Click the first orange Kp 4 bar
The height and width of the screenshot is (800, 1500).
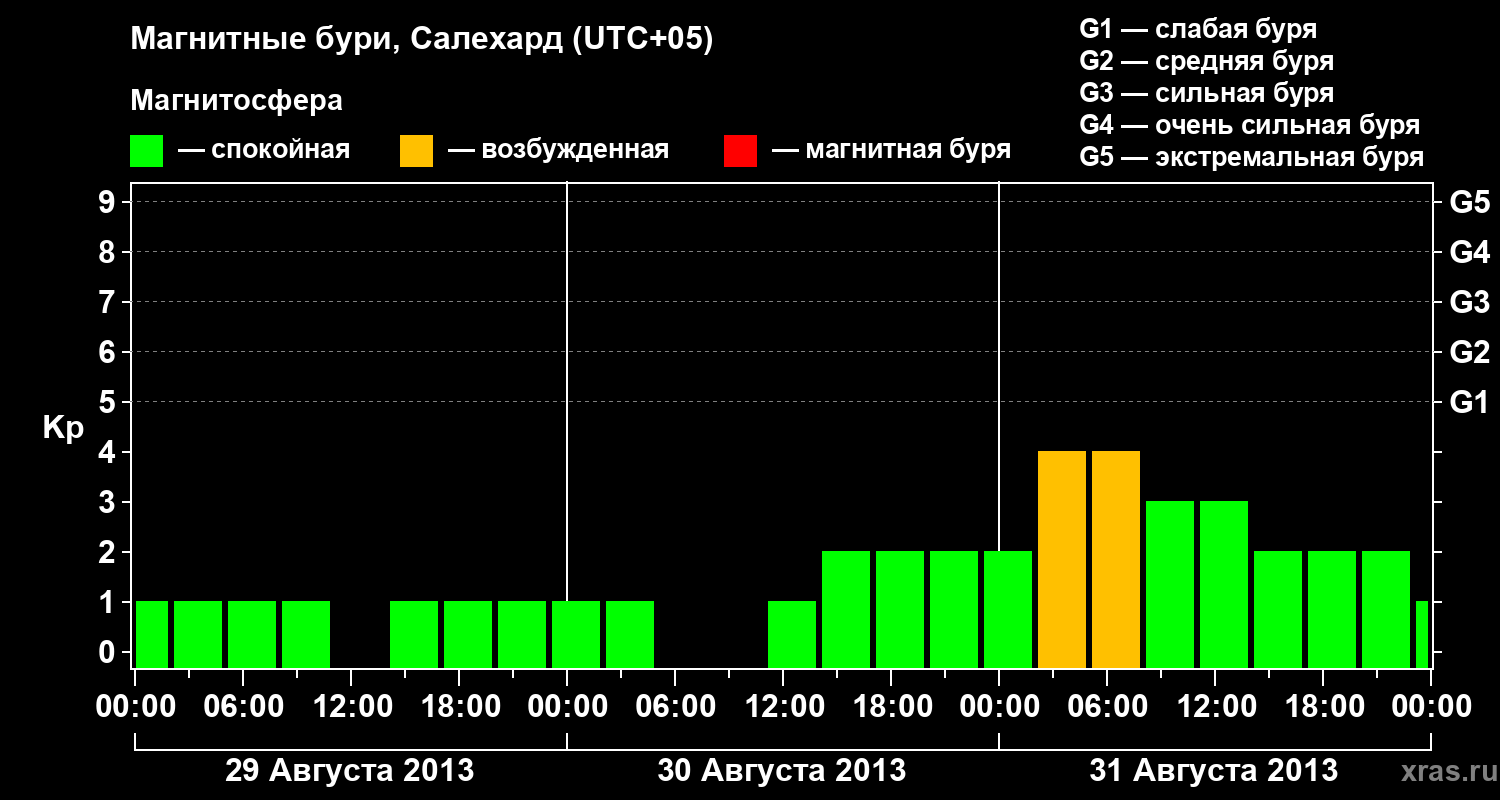(1062, 560)
